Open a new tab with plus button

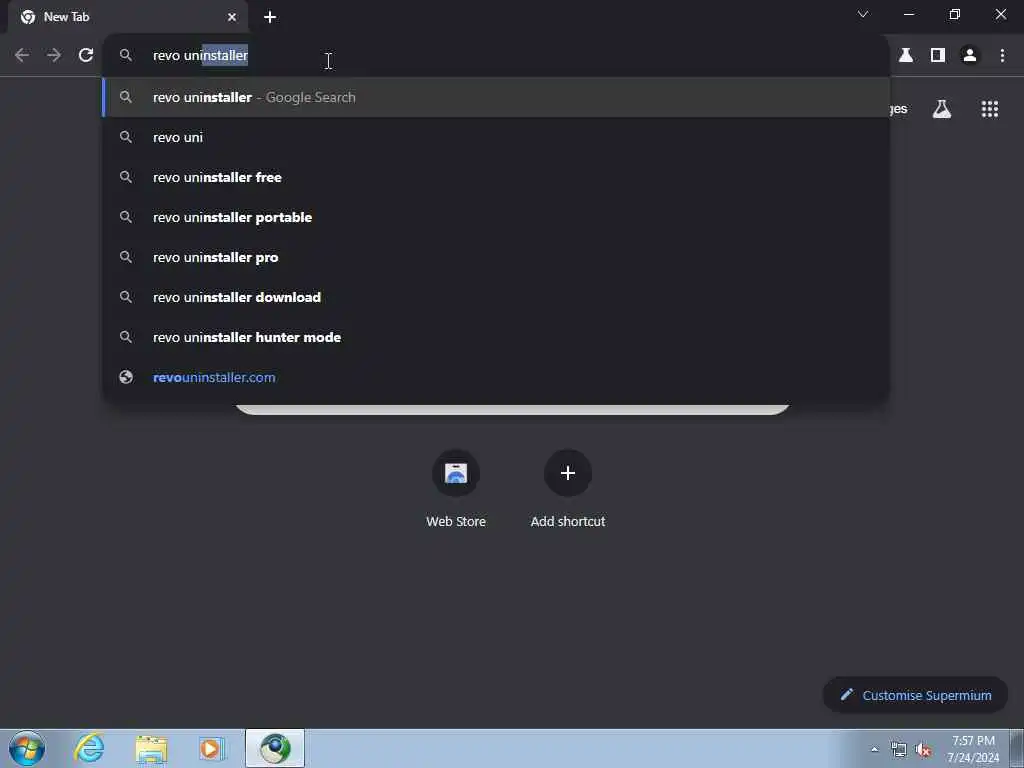tap(270, 17)
